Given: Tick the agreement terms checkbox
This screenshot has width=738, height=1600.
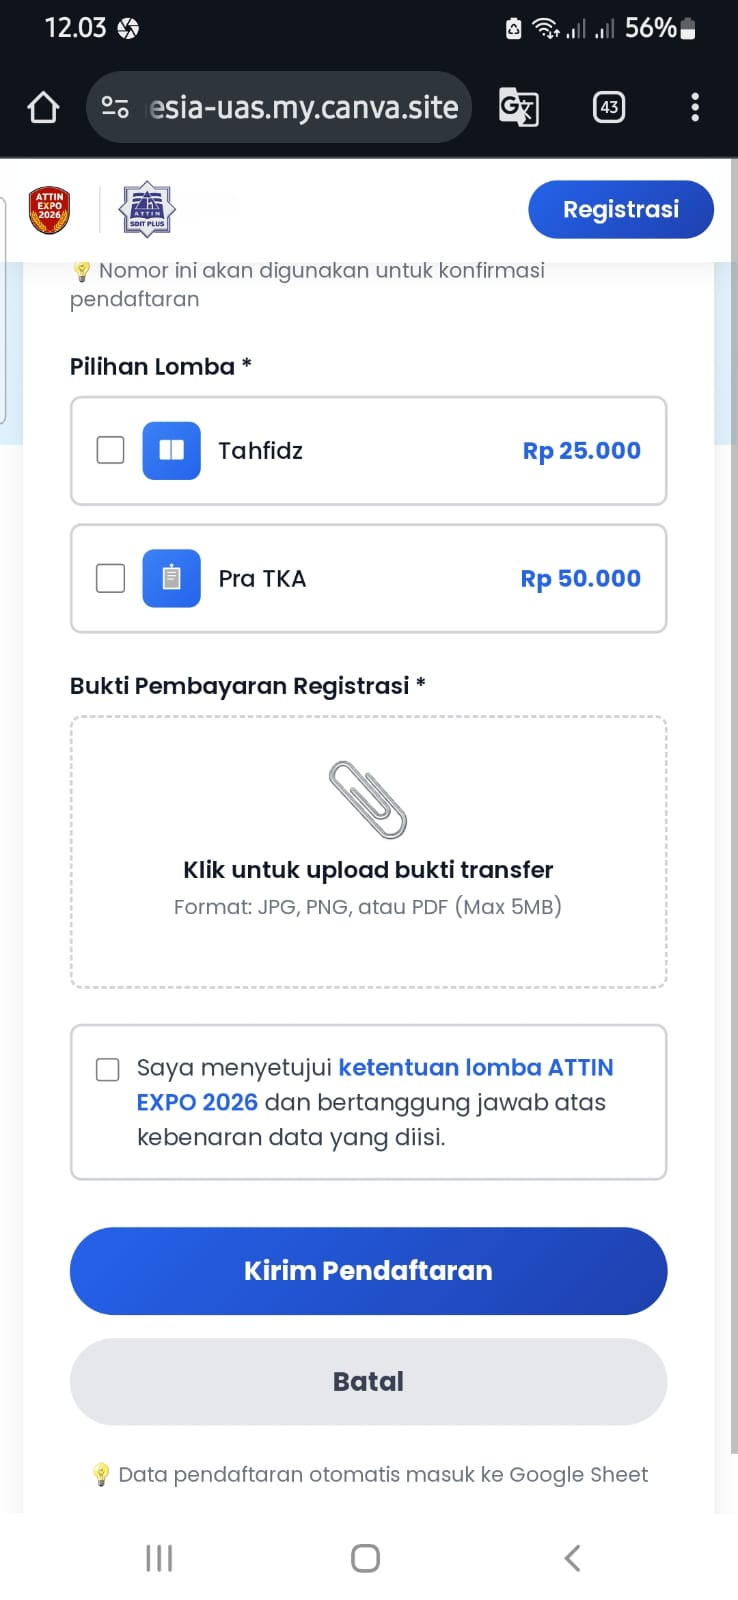Looking at the screenshot, I should tap(108, 1069).
